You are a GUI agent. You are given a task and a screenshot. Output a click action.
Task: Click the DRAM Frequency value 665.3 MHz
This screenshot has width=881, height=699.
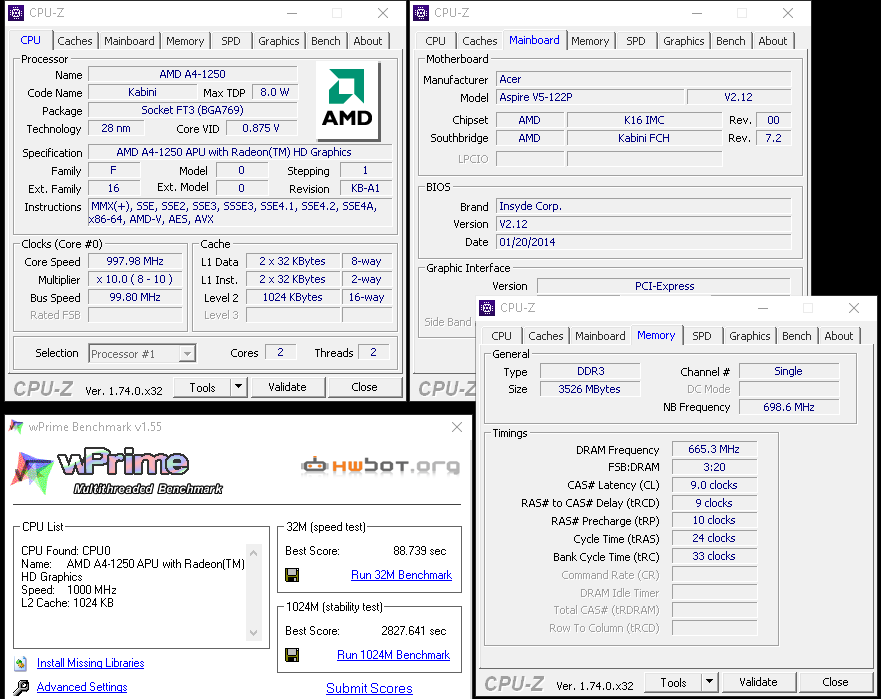(x=714, y=449)
